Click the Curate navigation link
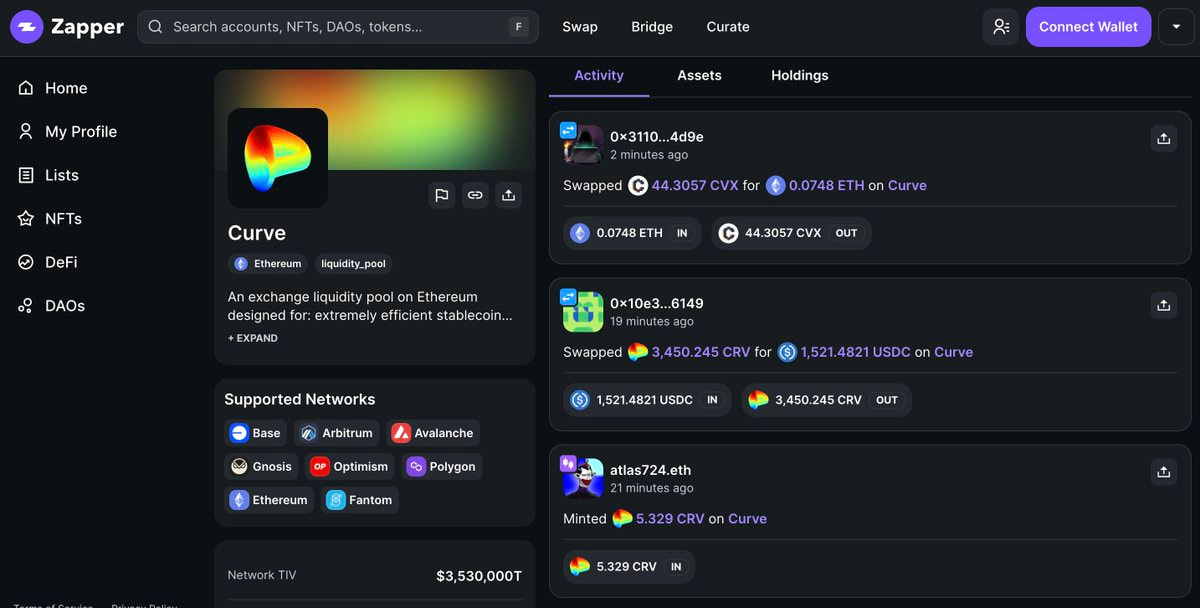1200x608 pixels. (728, 27)
